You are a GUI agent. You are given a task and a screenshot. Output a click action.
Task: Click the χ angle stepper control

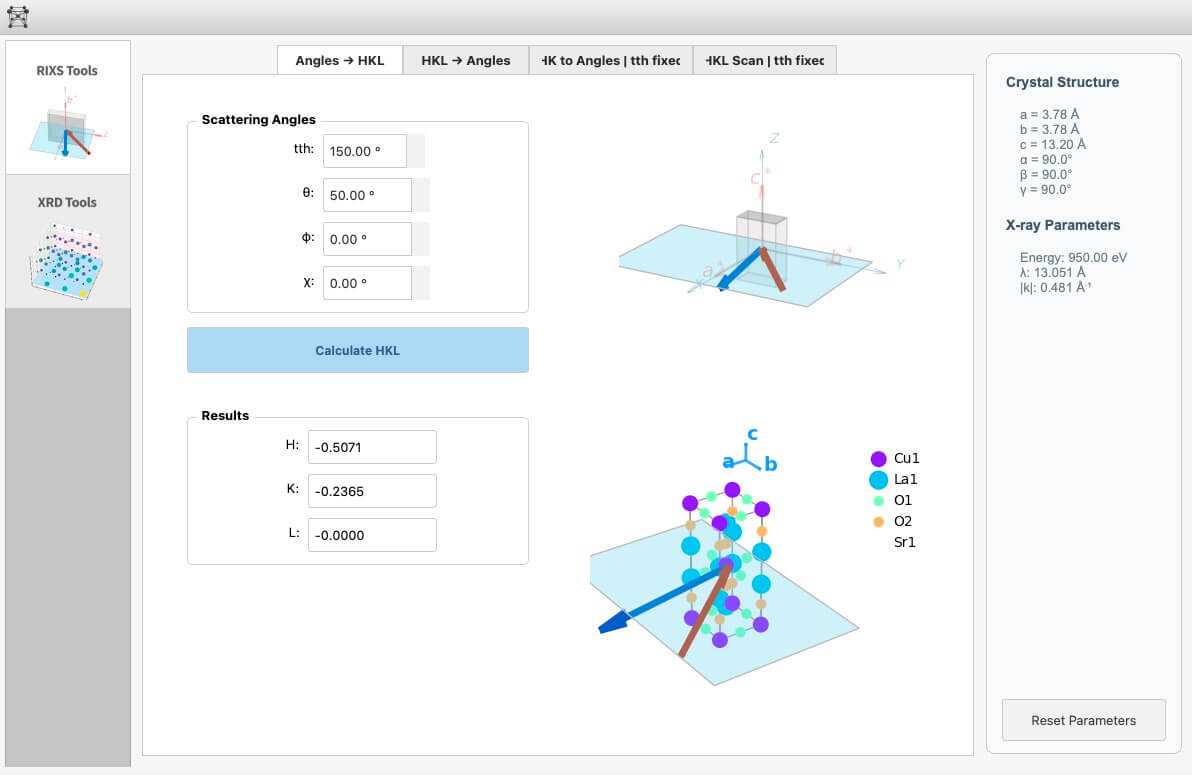pos(421,283)
